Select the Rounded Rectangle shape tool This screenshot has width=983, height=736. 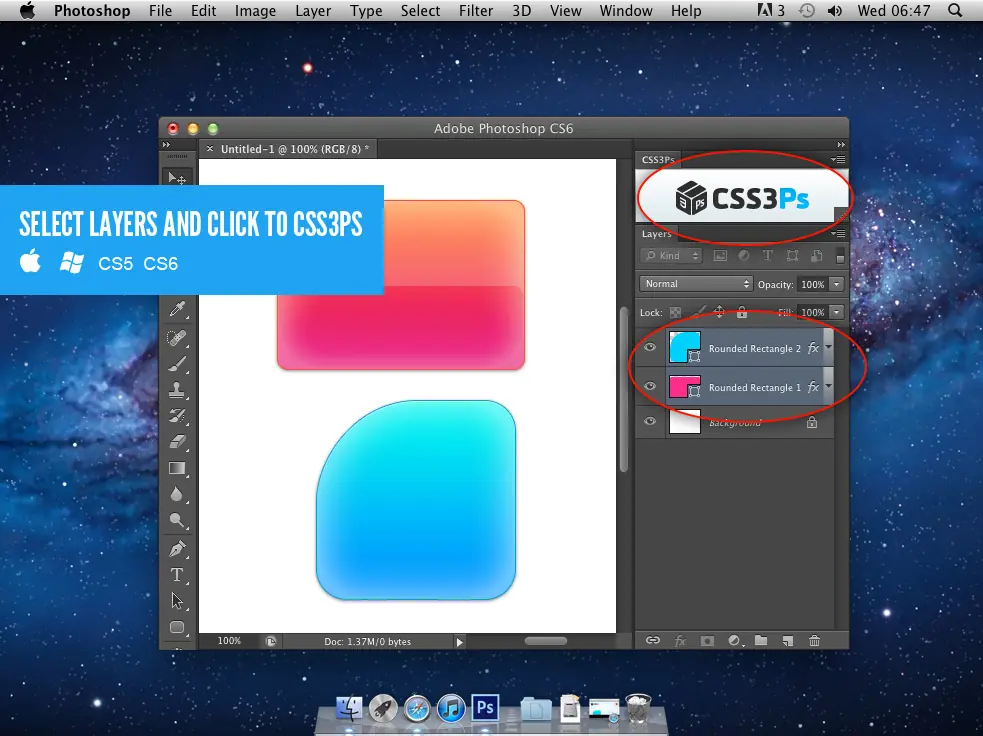pyautogui.click(x=177, y=628)
